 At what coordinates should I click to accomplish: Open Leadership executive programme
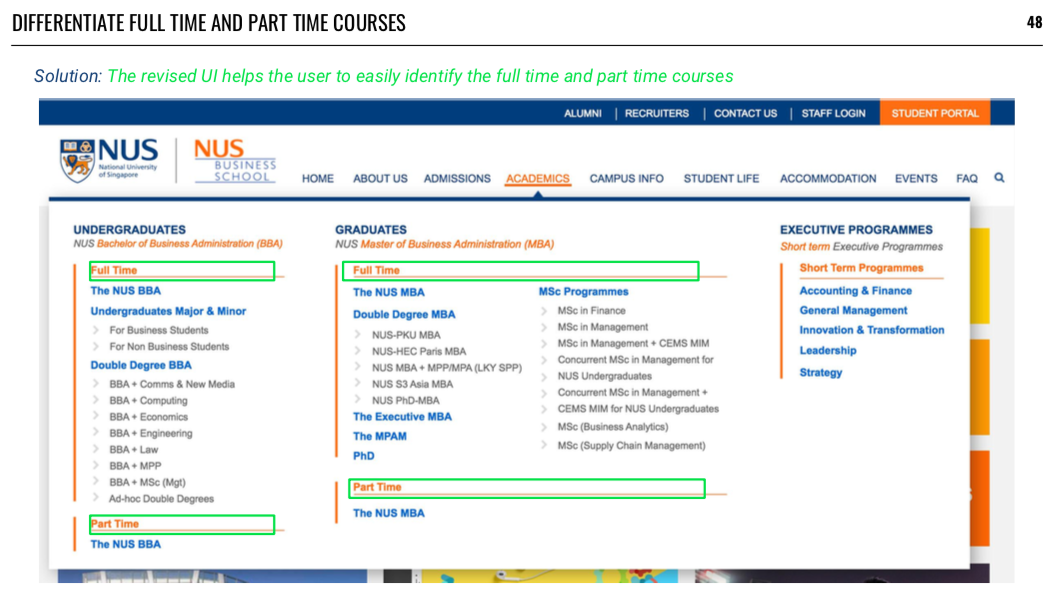[x=828, y=351]
